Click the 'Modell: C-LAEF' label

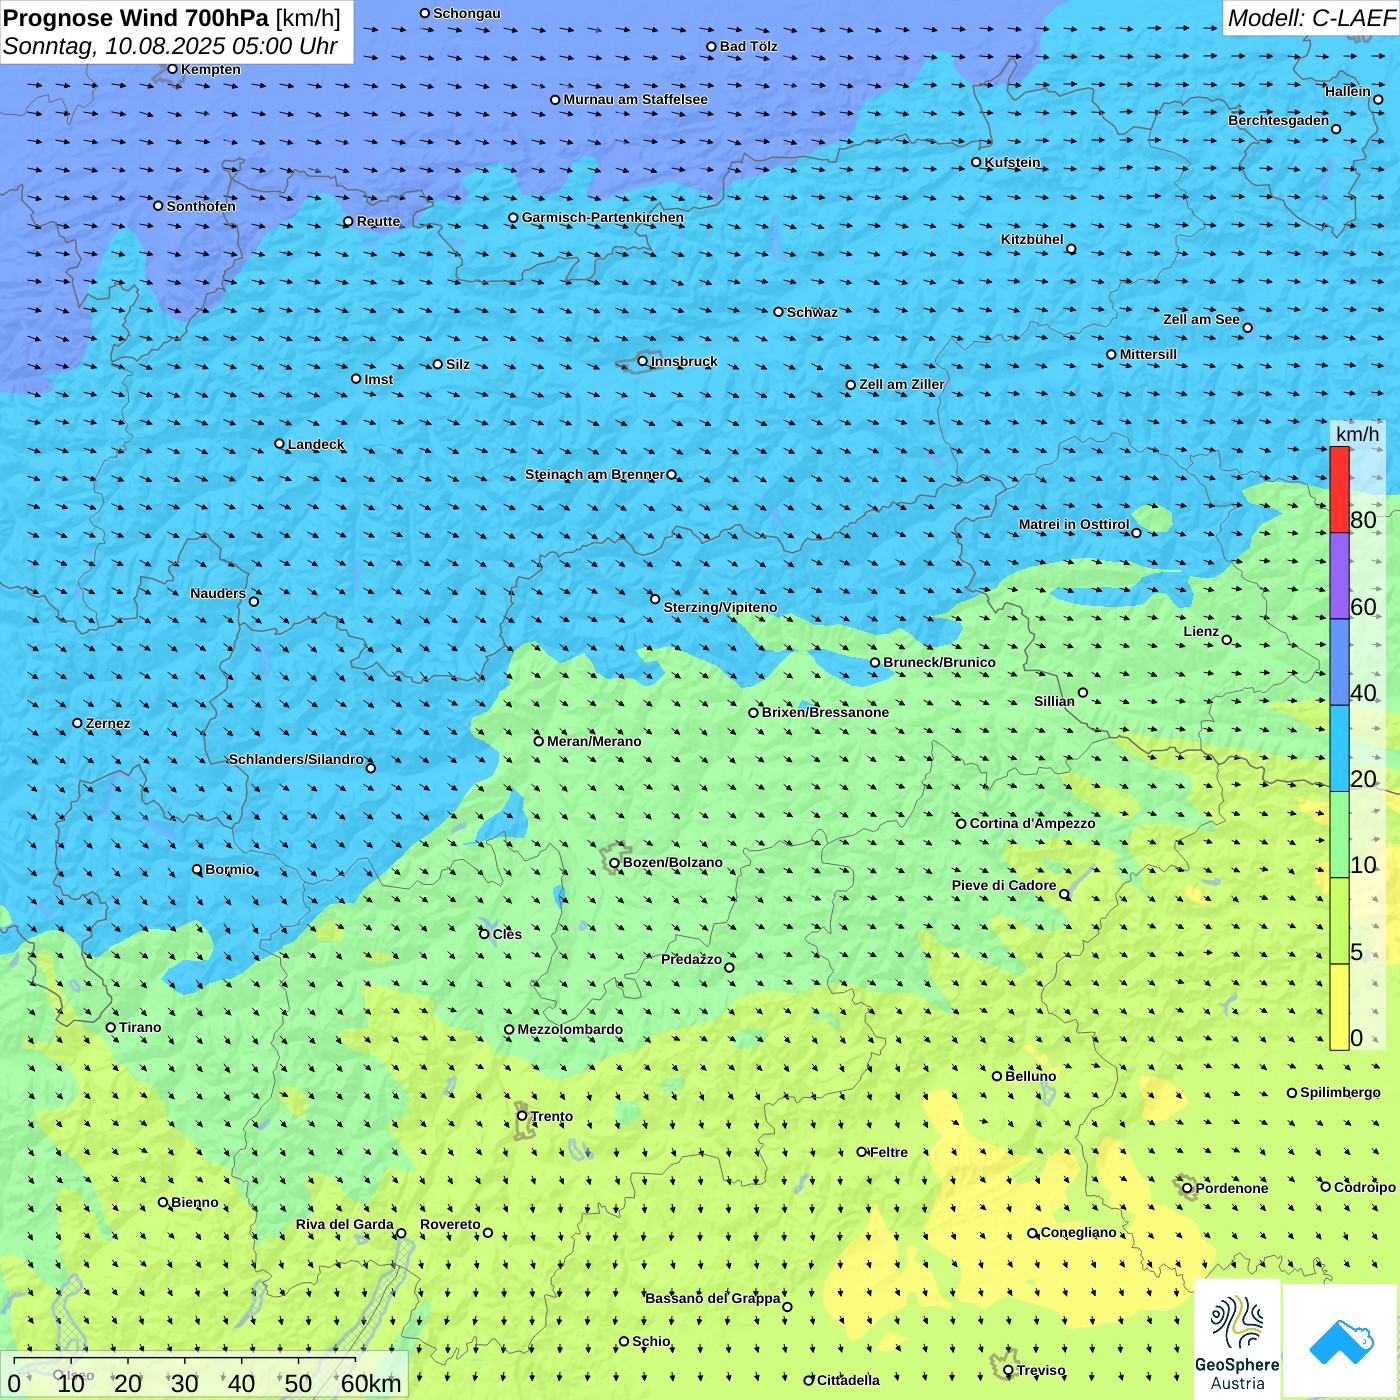tap(1311, 18)
